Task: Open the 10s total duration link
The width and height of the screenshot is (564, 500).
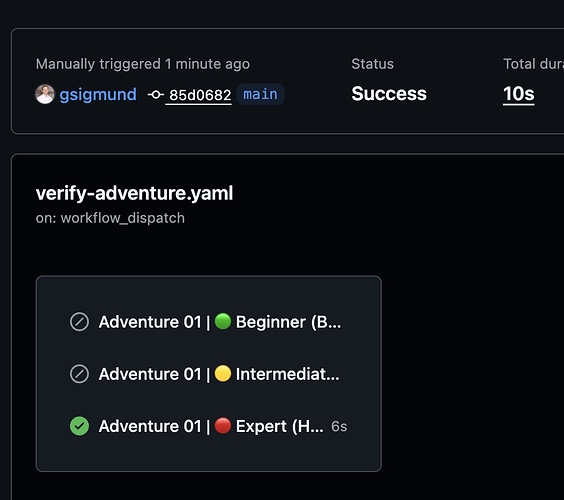Action: [518, 94]
